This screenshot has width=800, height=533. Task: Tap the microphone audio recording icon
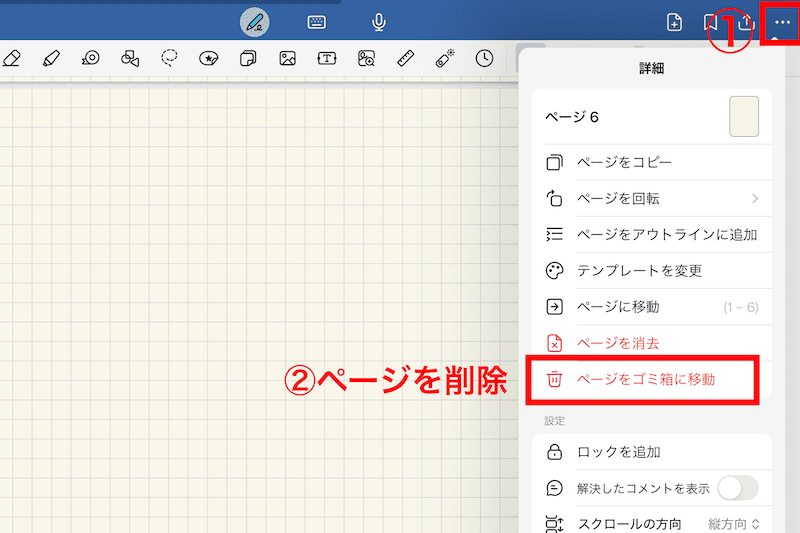click(379, 22)
